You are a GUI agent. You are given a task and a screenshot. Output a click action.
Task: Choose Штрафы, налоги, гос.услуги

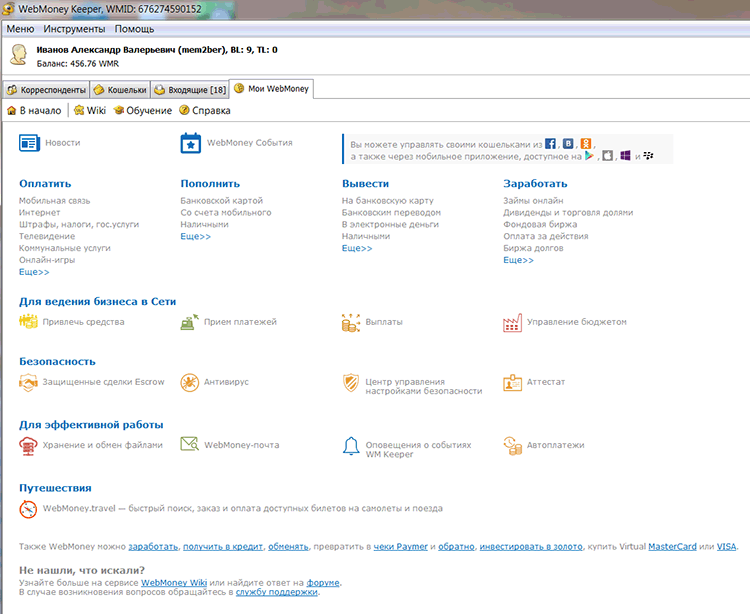pyautogui.click(x=79, y=224)
